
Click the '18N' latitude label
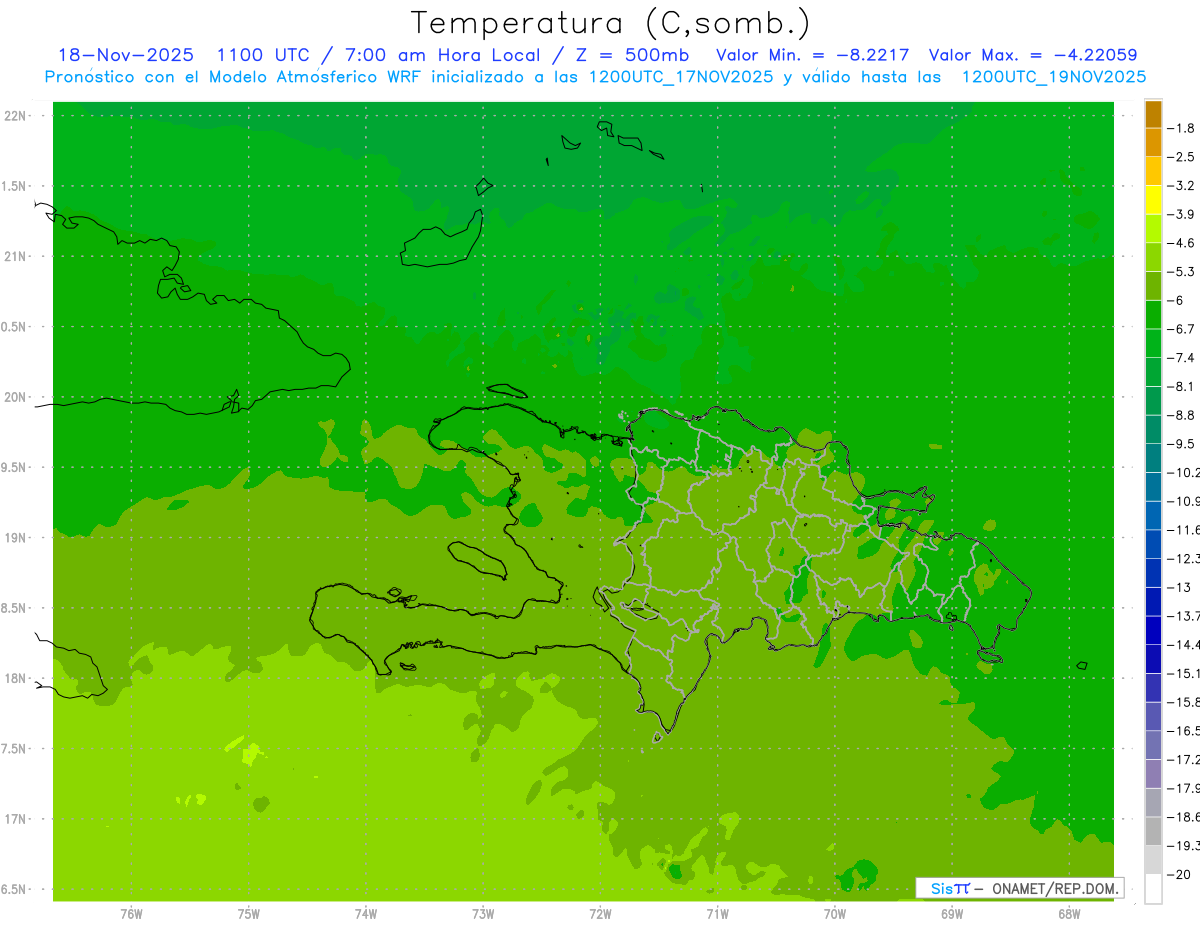coord(15,679)
